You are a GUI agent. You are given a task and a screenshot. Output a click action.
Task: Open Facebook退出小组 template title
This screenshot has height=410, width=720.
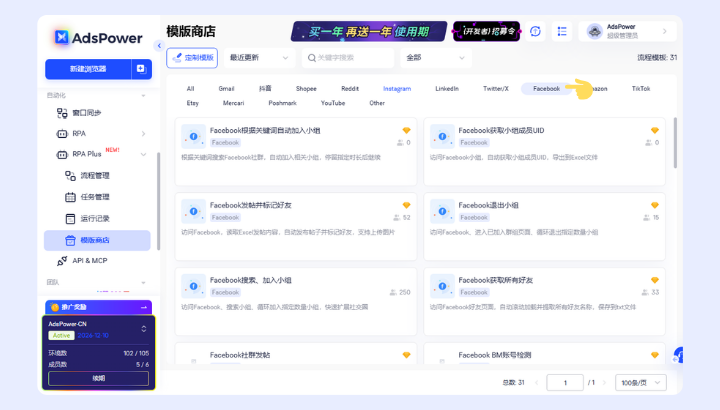click(x=489, y=205)
